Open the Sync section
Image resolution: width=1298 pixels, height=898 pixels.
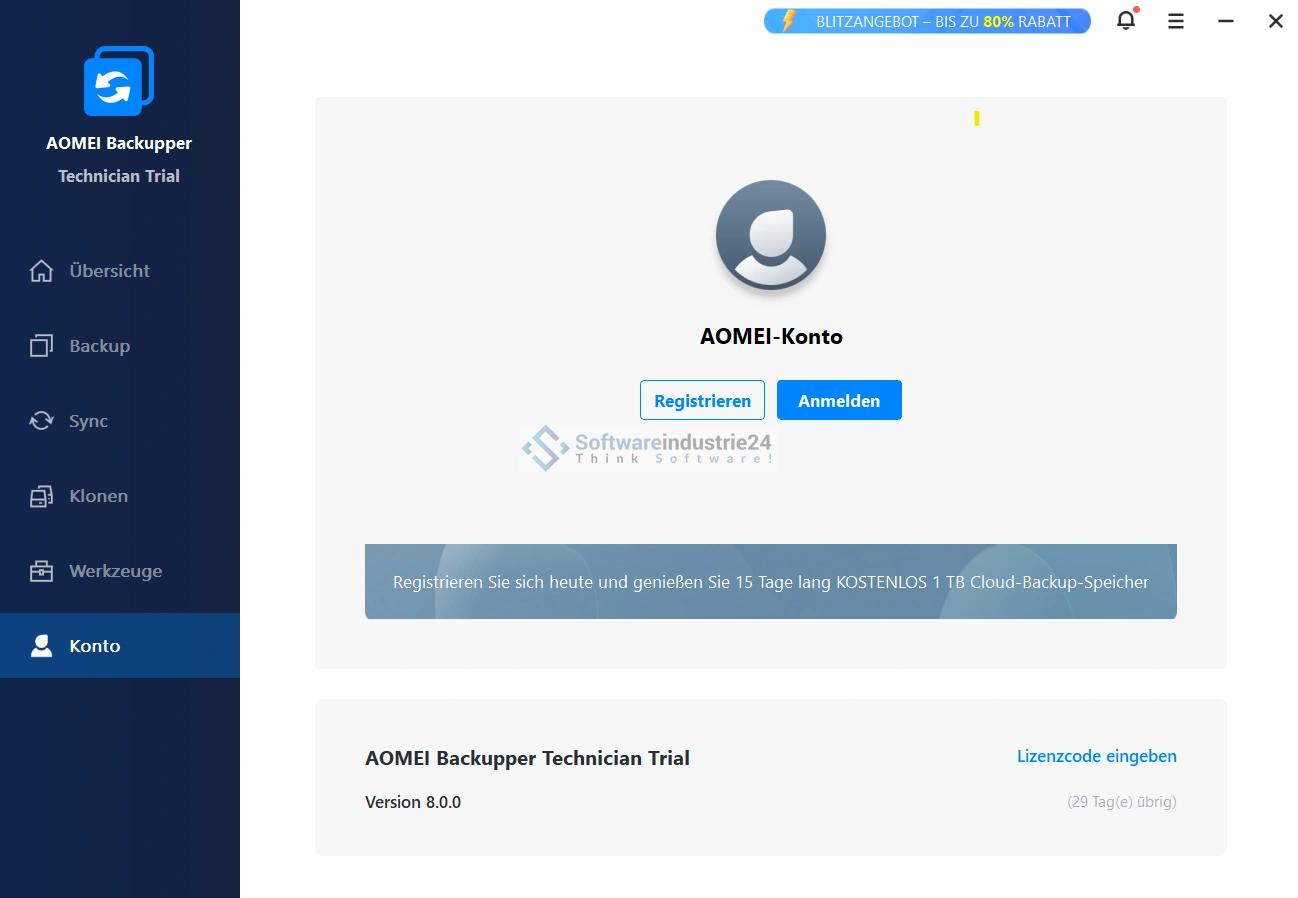coord(88,421)
